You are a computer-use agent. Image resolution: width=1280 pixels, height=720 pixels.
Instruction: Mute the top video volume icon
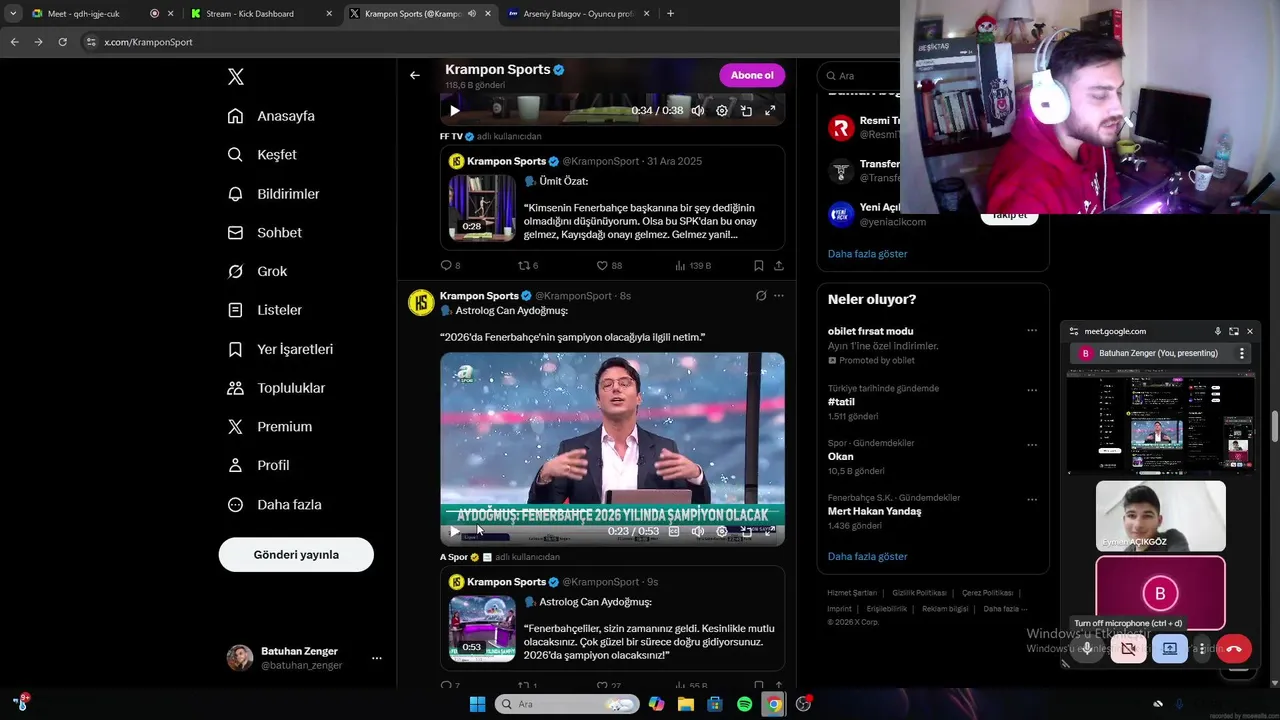[x=698, y=111]
